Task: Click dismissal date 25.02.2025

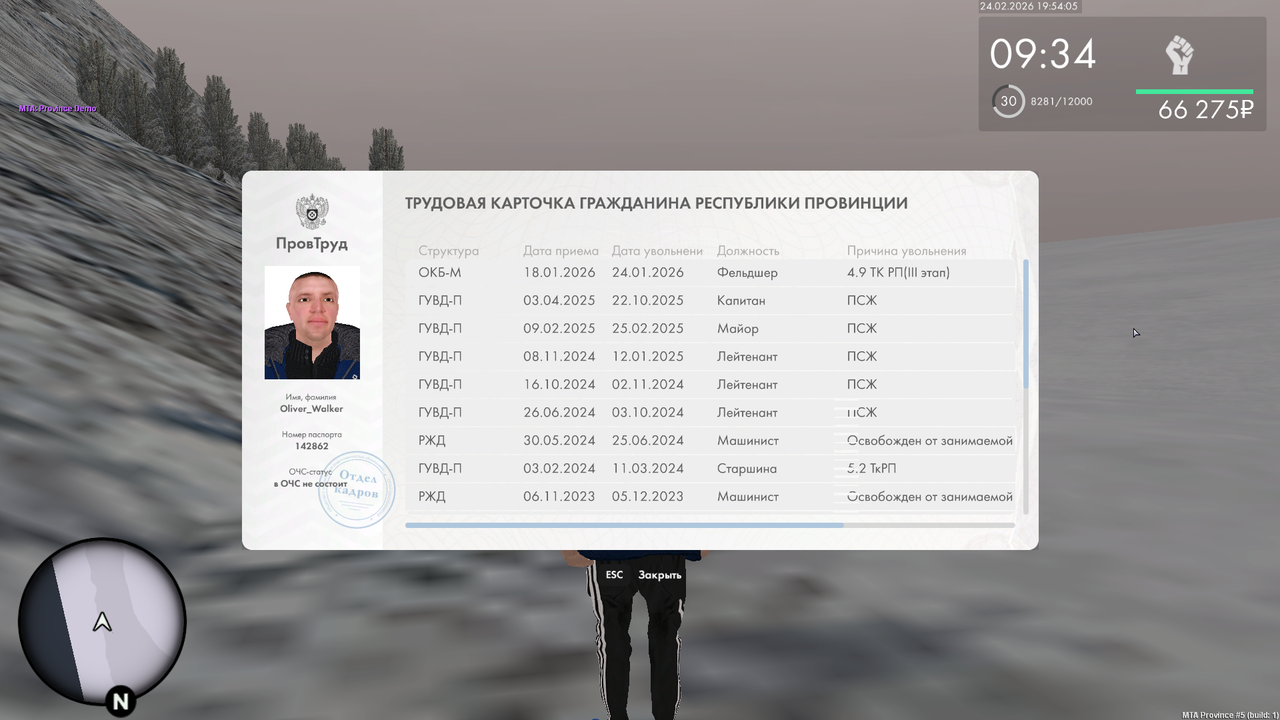Action: click(648, 329)
